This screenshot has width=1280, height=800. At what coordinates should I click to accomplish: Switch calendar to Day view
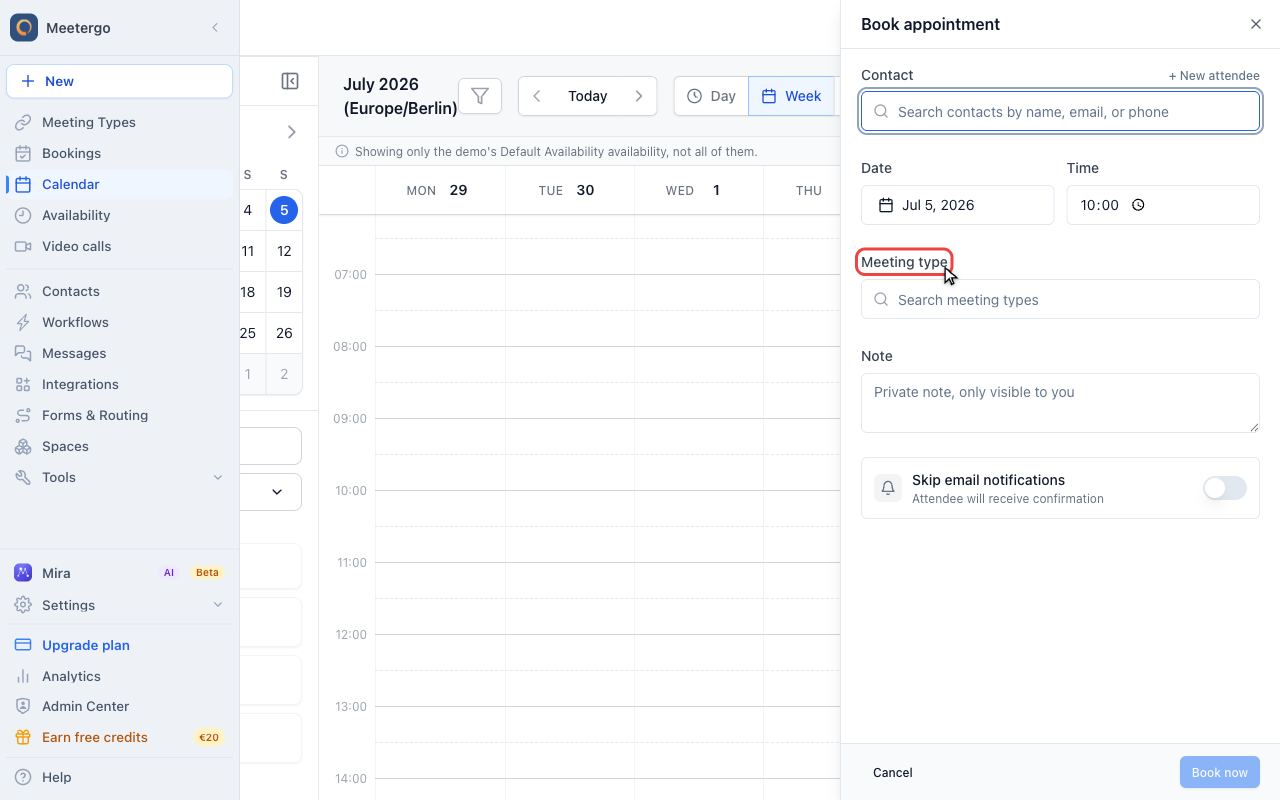tap(711, 96)
